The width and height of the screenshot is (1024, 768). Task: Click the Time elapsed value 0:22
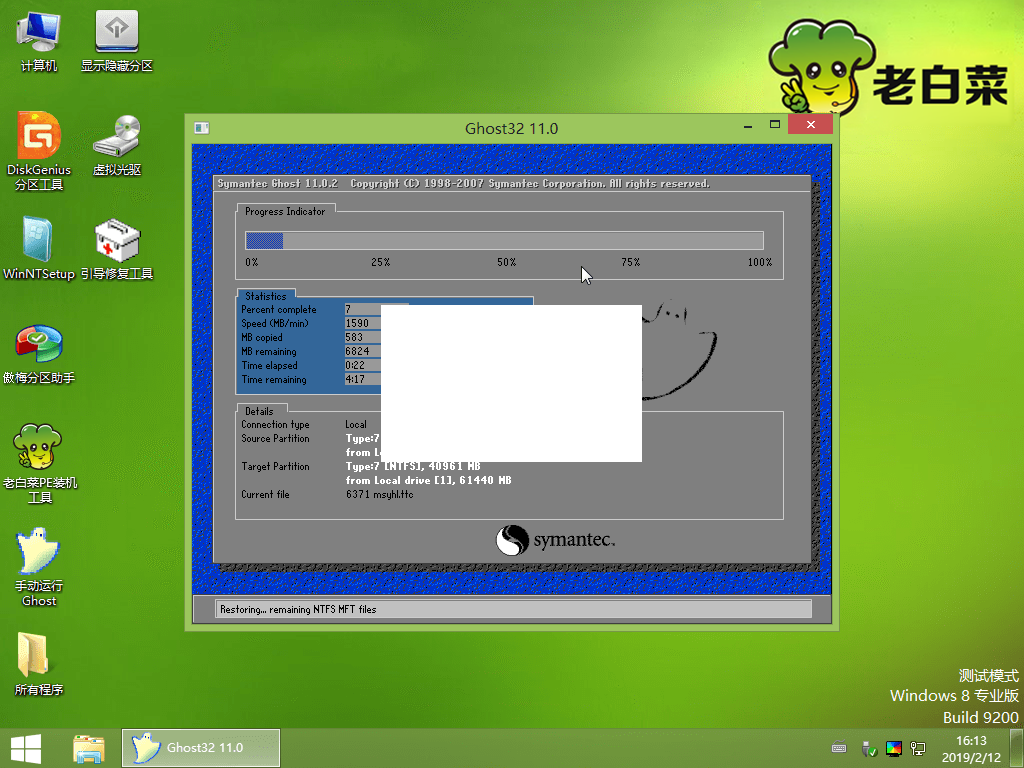(355, 365)
